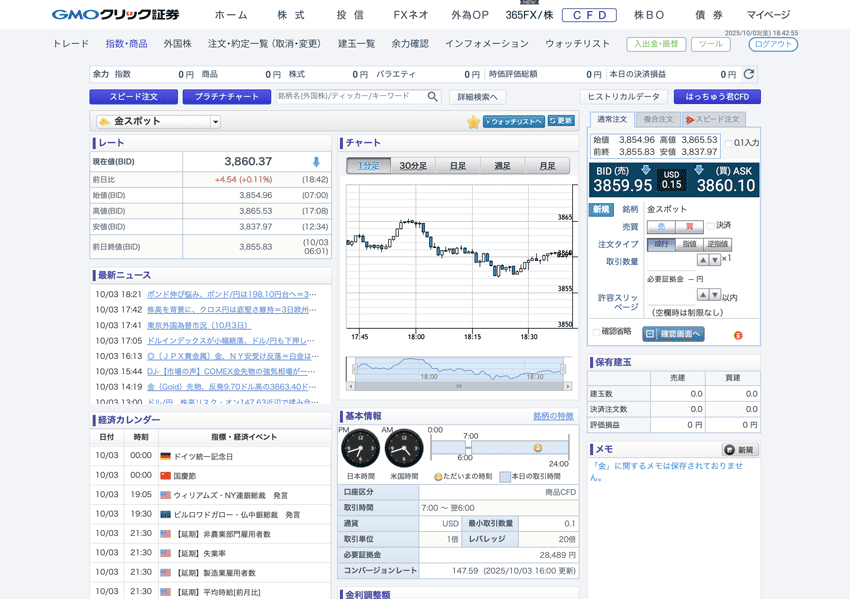Open 外為OP in top navigation
850x599 pixels.
point(469,15)
